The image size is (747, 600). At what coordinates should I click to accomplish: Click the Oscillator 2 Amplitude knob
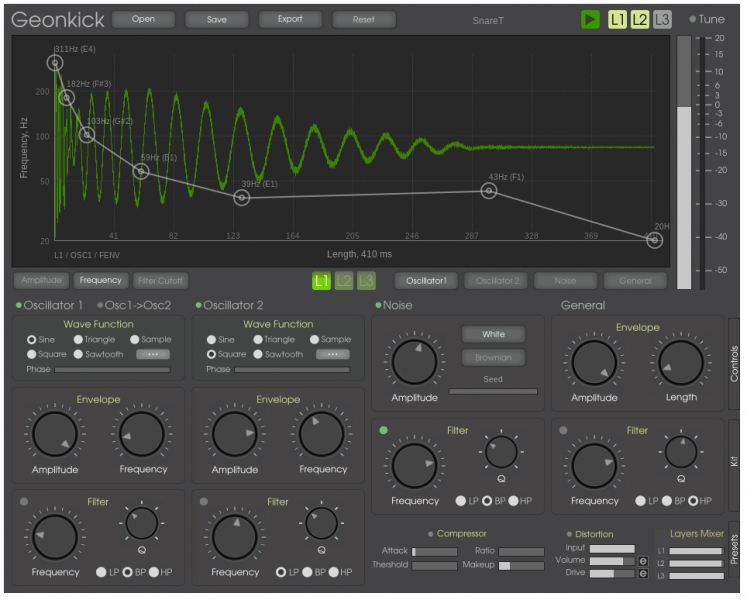[x=234, y=435]
